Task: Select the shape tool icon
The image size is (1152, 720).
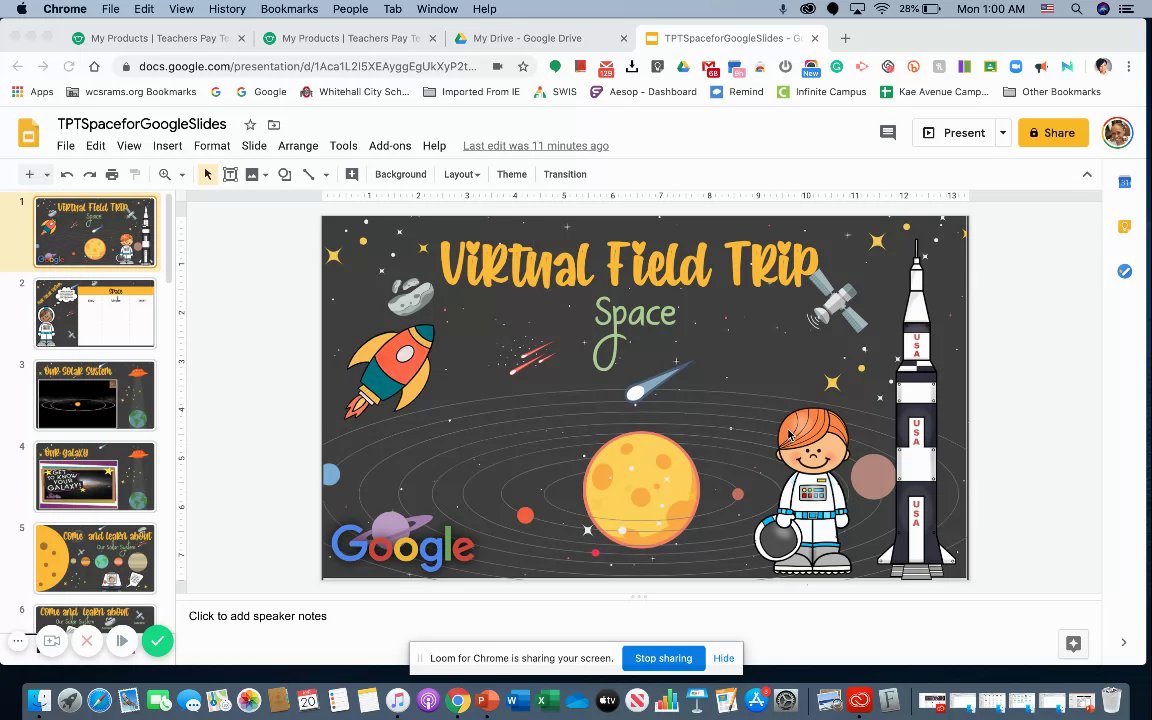Action: 285,174
